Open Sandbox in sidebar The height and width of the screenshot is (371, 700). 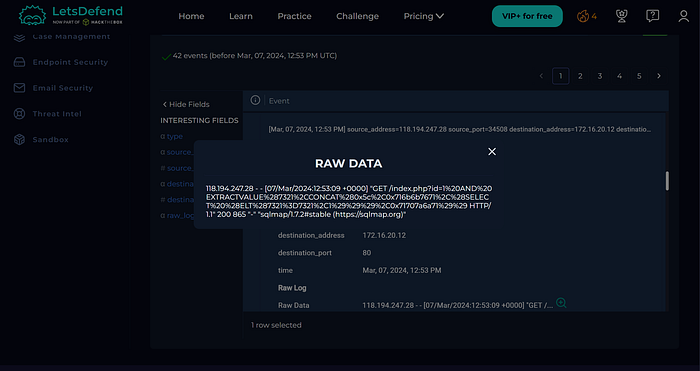click(50, 140)
